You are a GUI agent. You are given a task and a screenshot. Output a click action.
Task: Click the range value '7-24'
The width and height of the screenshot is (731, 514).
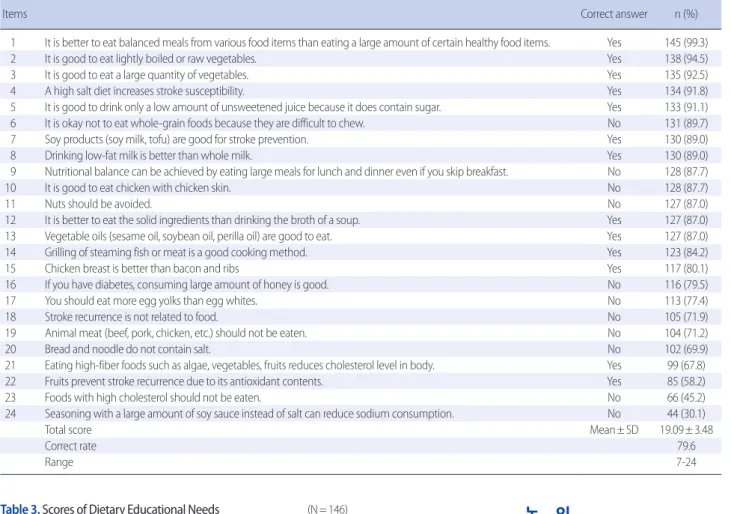(686, 462)
